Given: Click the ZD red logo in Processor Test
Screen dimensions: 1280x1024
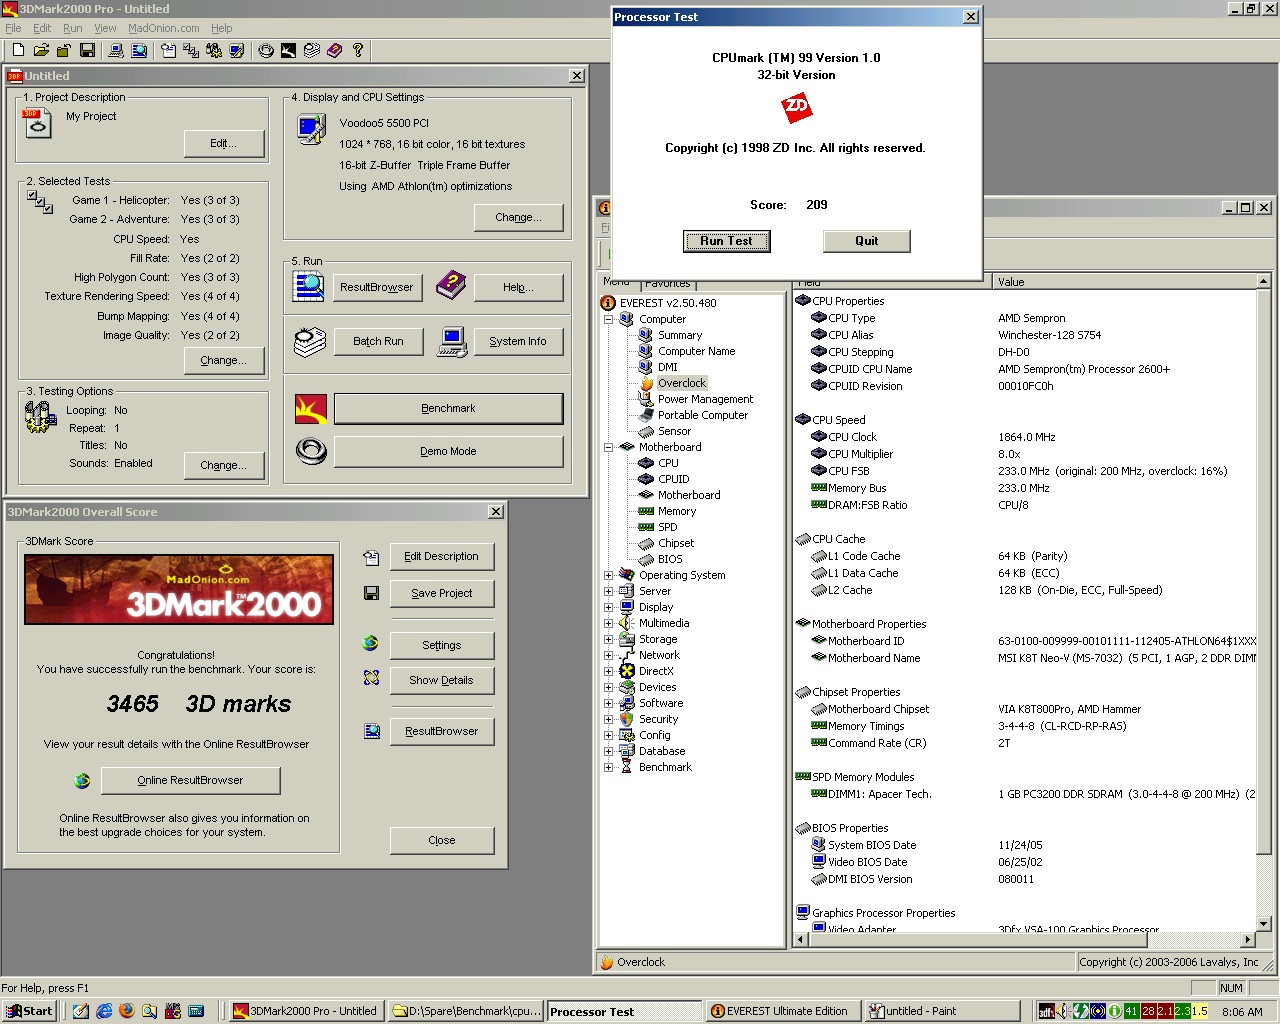Looking at the screenshot, I should [x=796, y=107].
